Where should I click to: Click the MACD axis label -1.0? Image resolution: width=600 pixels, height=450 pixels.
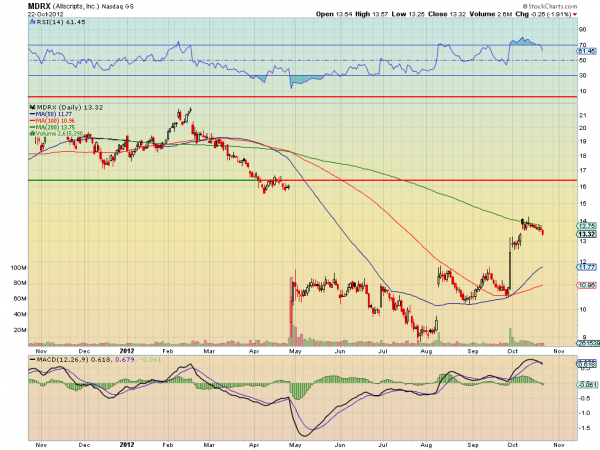[x=584, y=413]
